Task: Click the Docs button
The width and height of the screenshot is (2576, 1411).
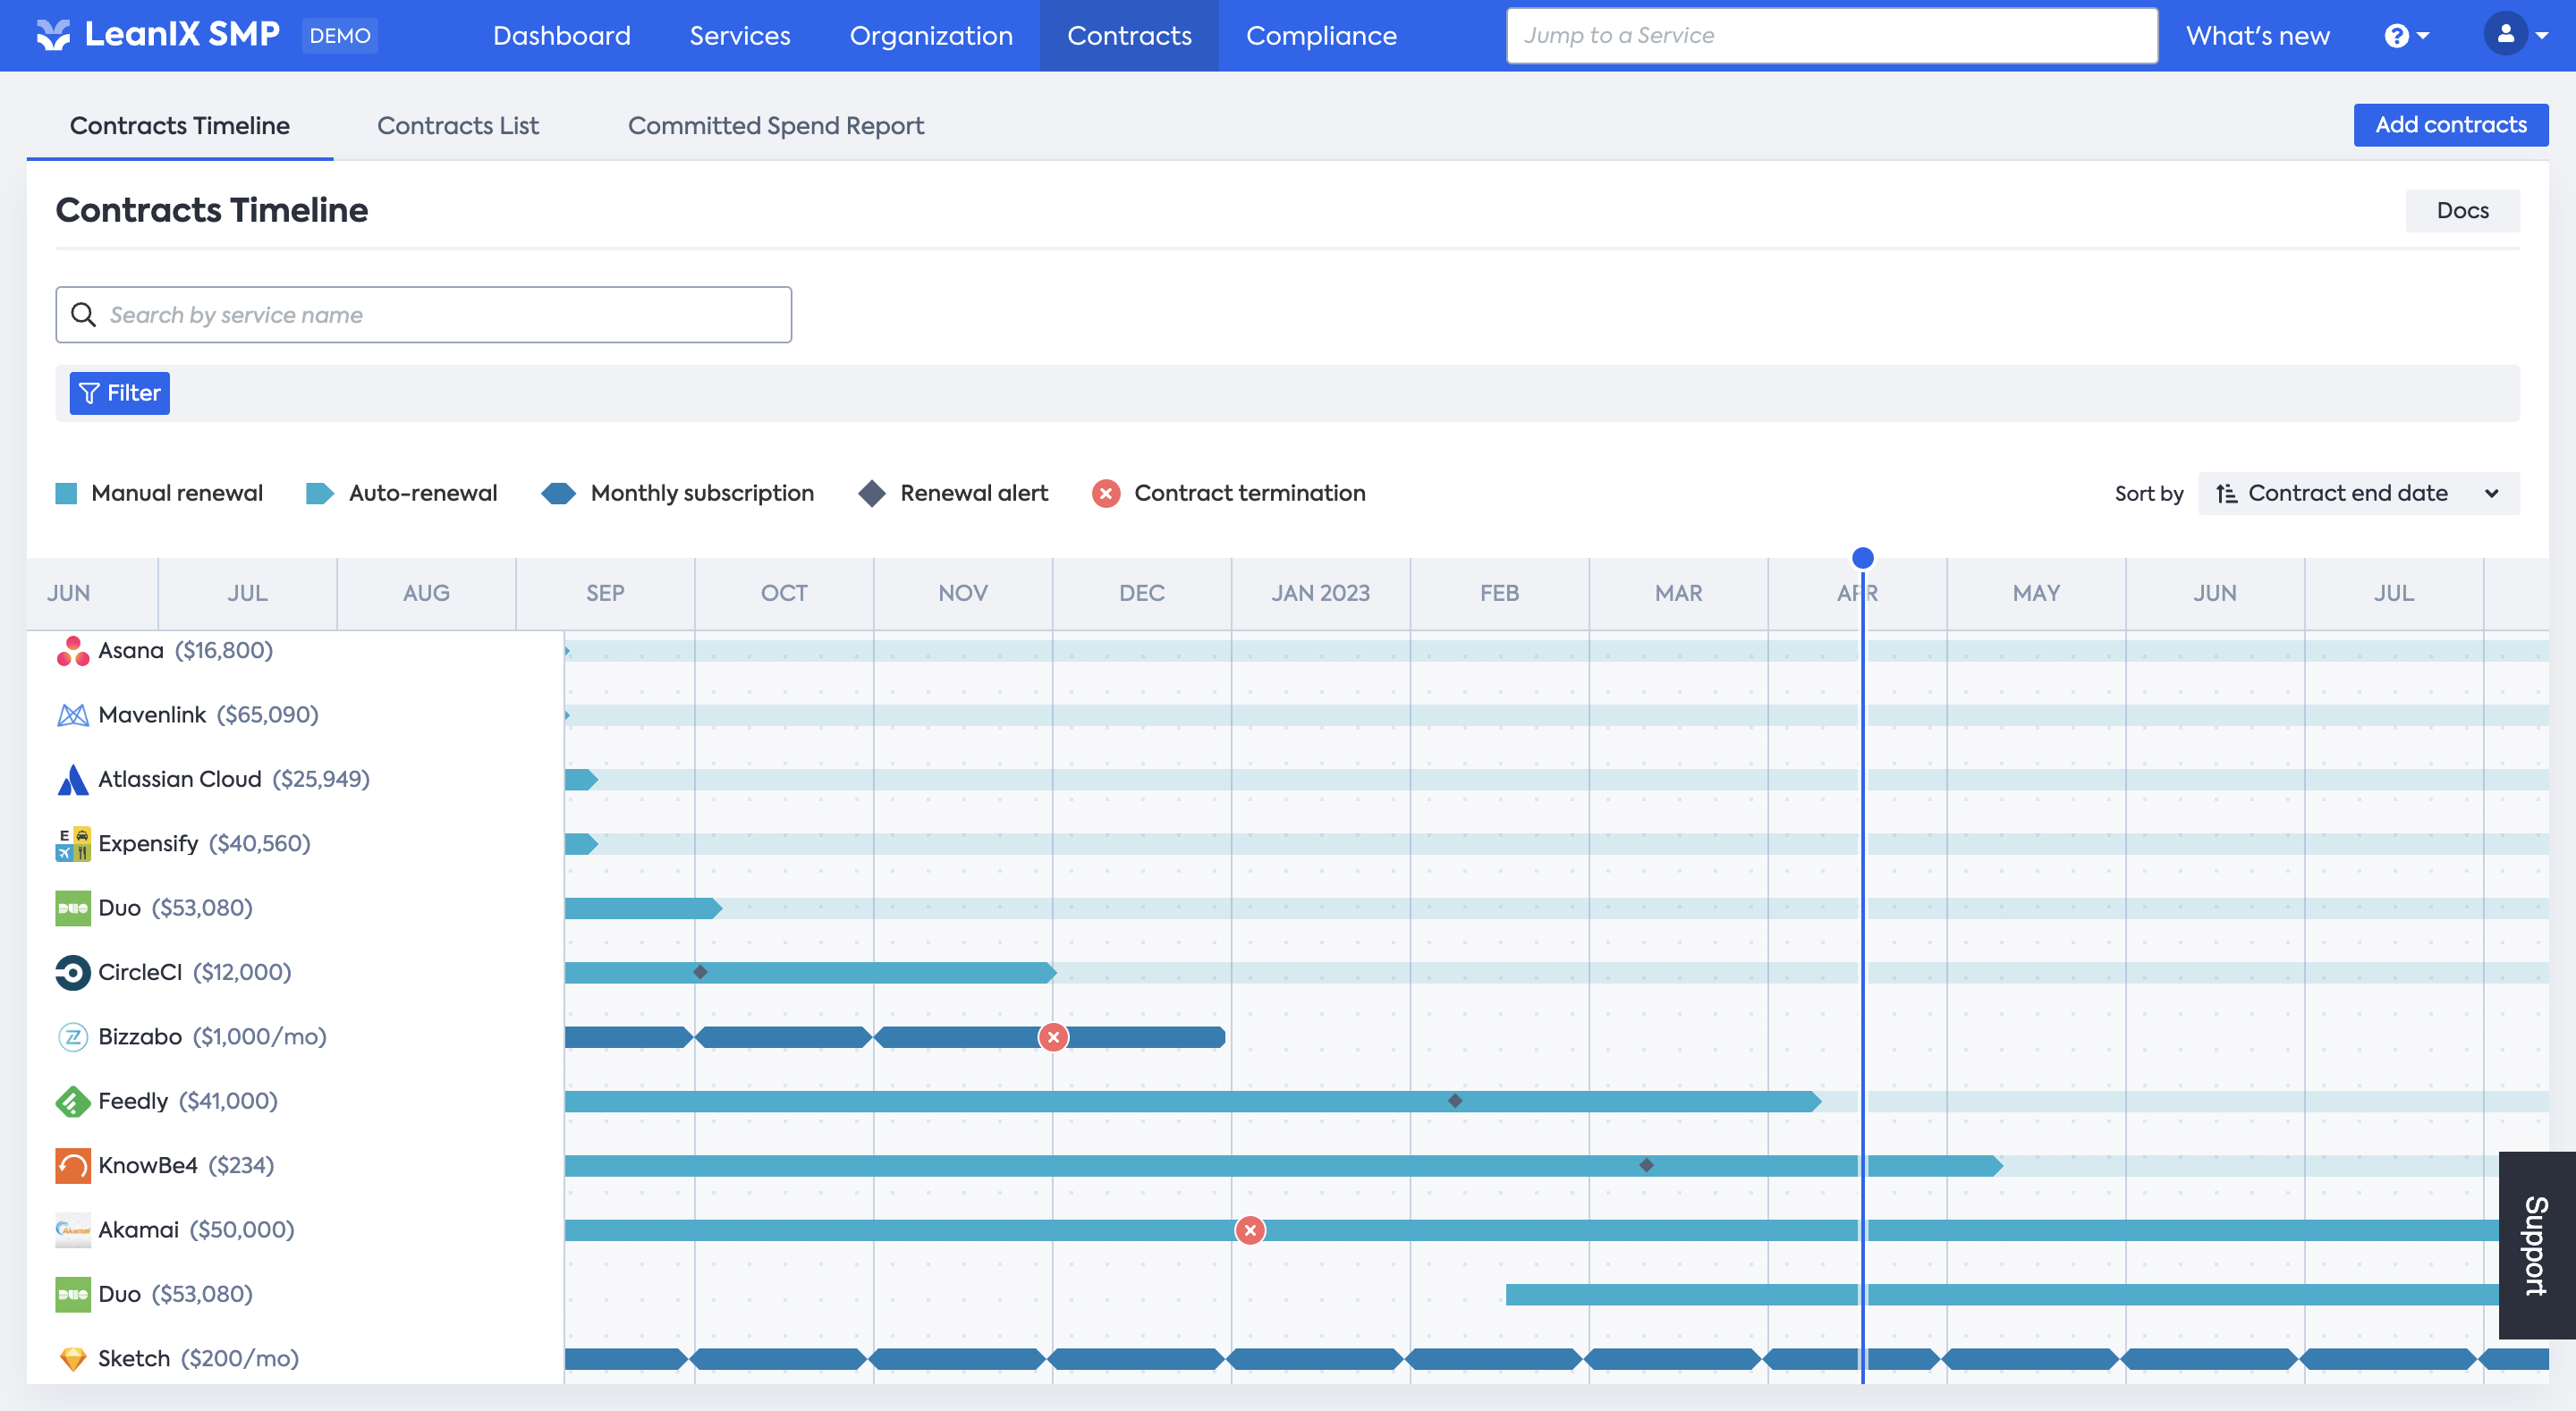Action: [x=2462, y=211]
